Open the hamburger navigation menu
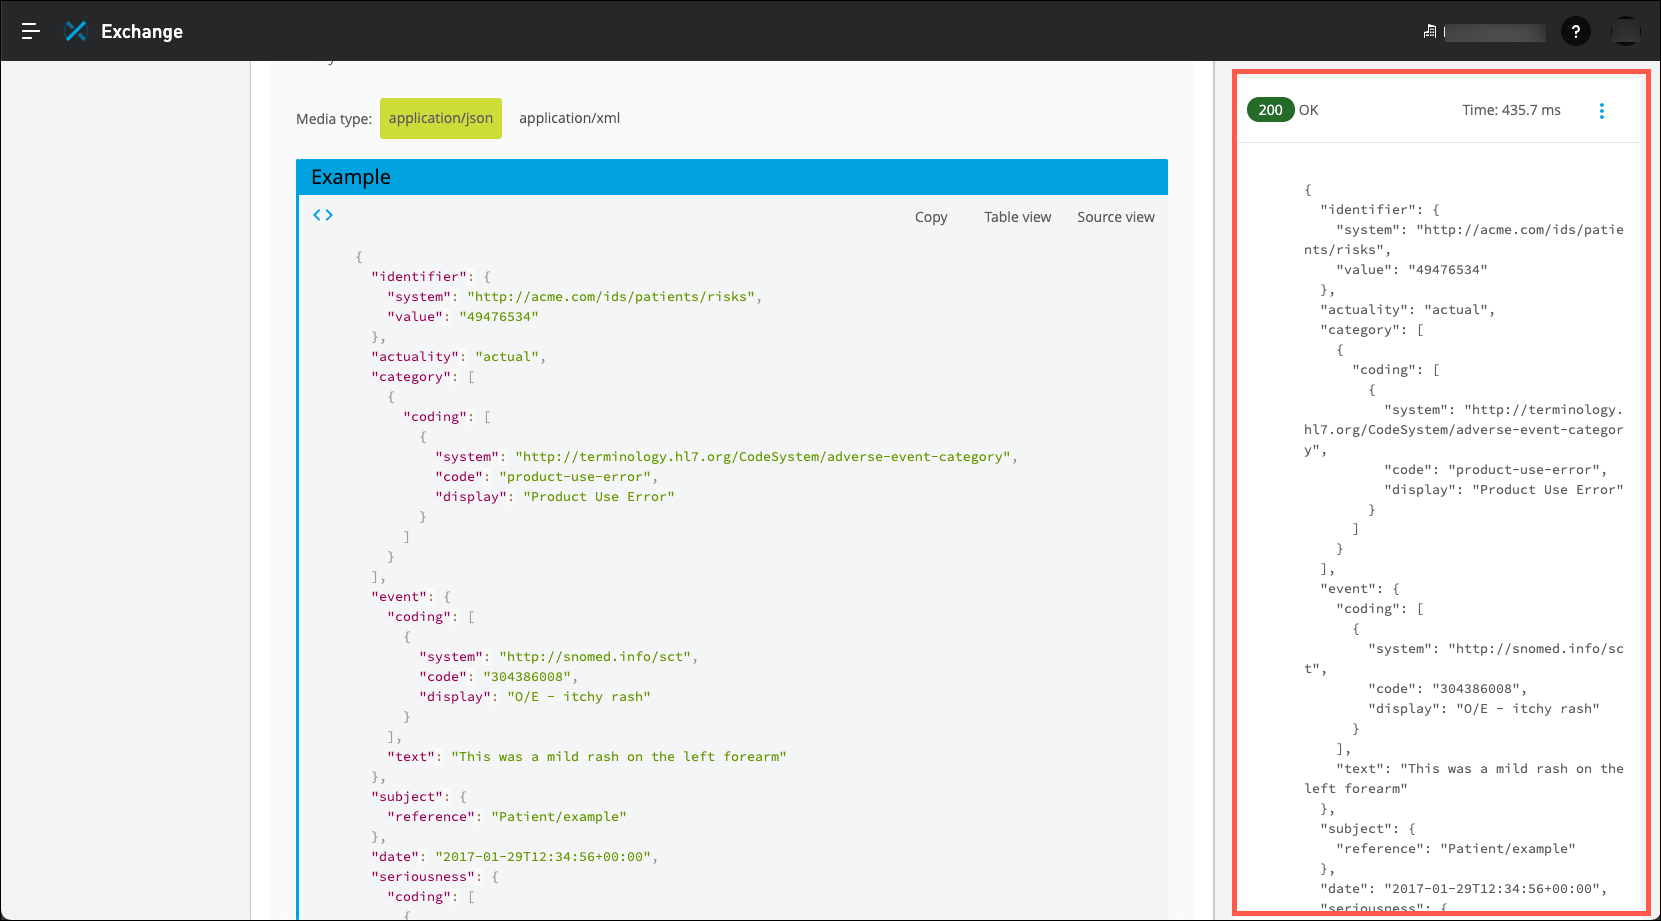The image size is (1661, 921). [31, 31]
